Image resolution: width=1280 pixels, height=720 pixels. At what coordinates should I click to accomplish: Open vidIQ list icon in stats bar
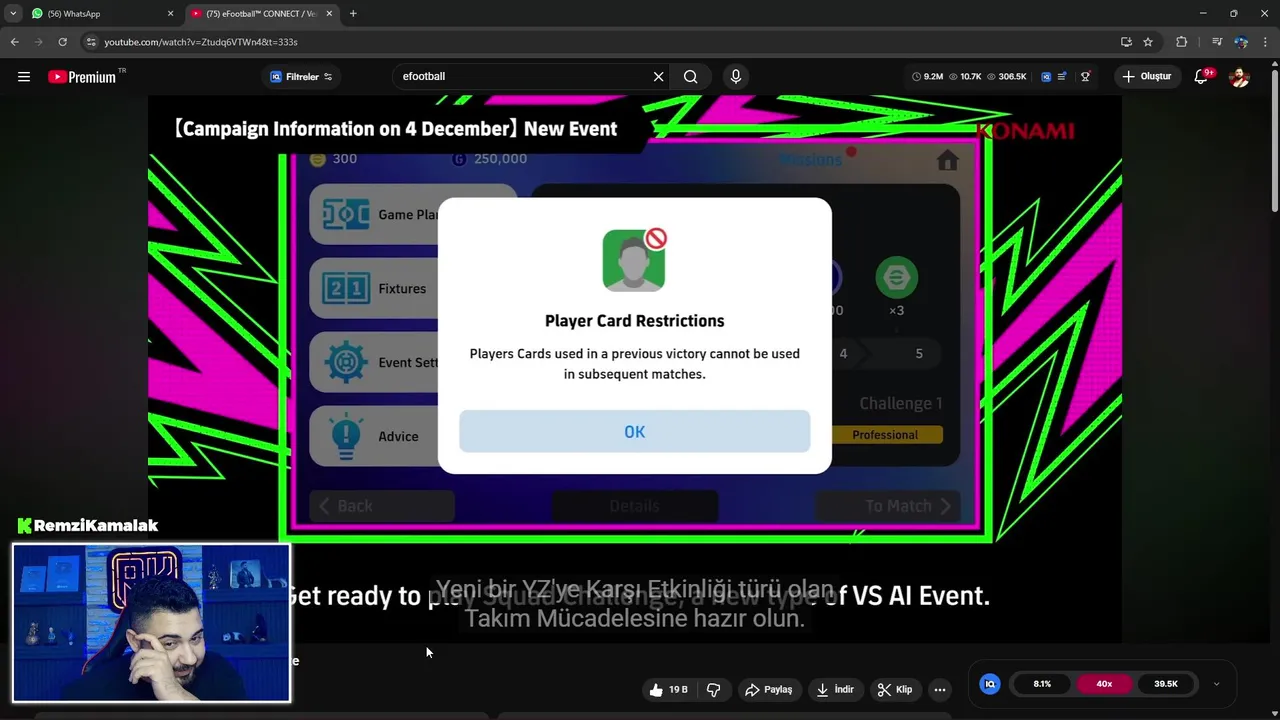tap(1062, 77)
